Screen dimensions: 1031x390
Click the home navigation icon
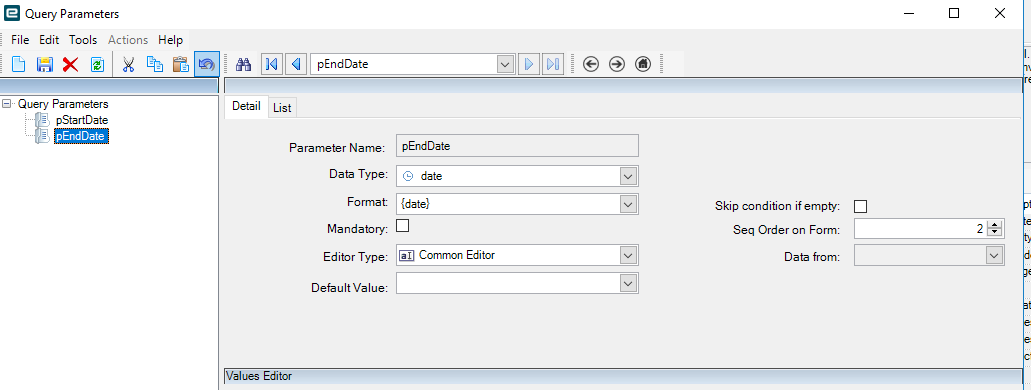[x=643, y=64]
